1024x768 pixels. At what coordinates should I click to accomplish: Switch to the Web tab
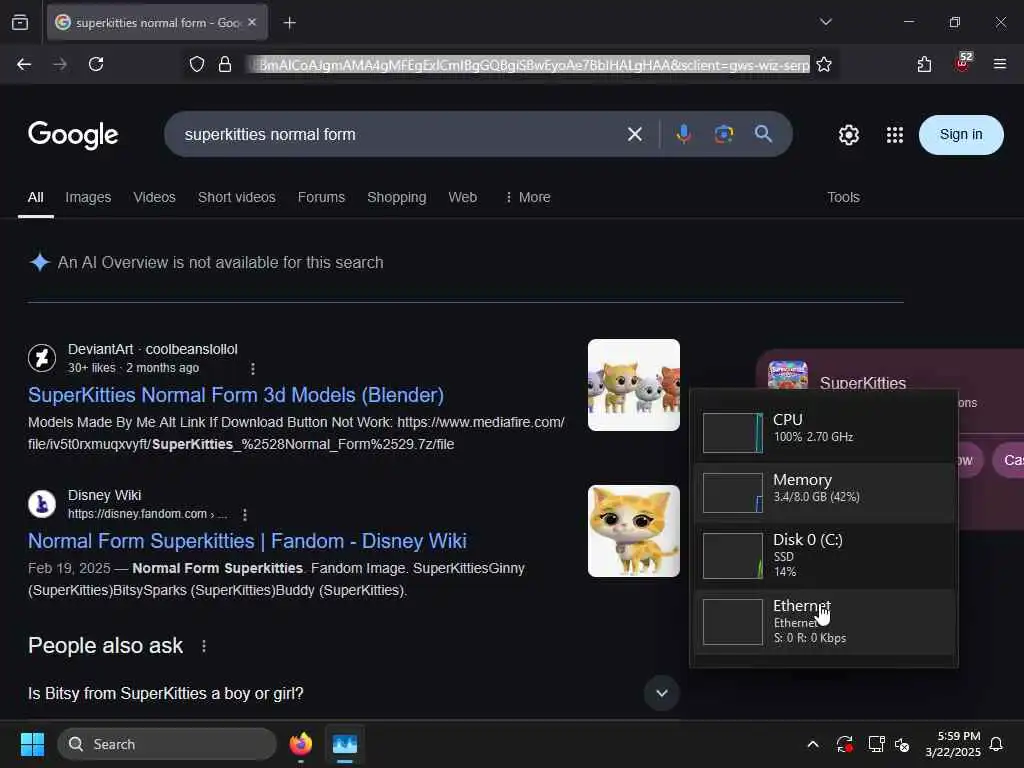pos(462,197)
